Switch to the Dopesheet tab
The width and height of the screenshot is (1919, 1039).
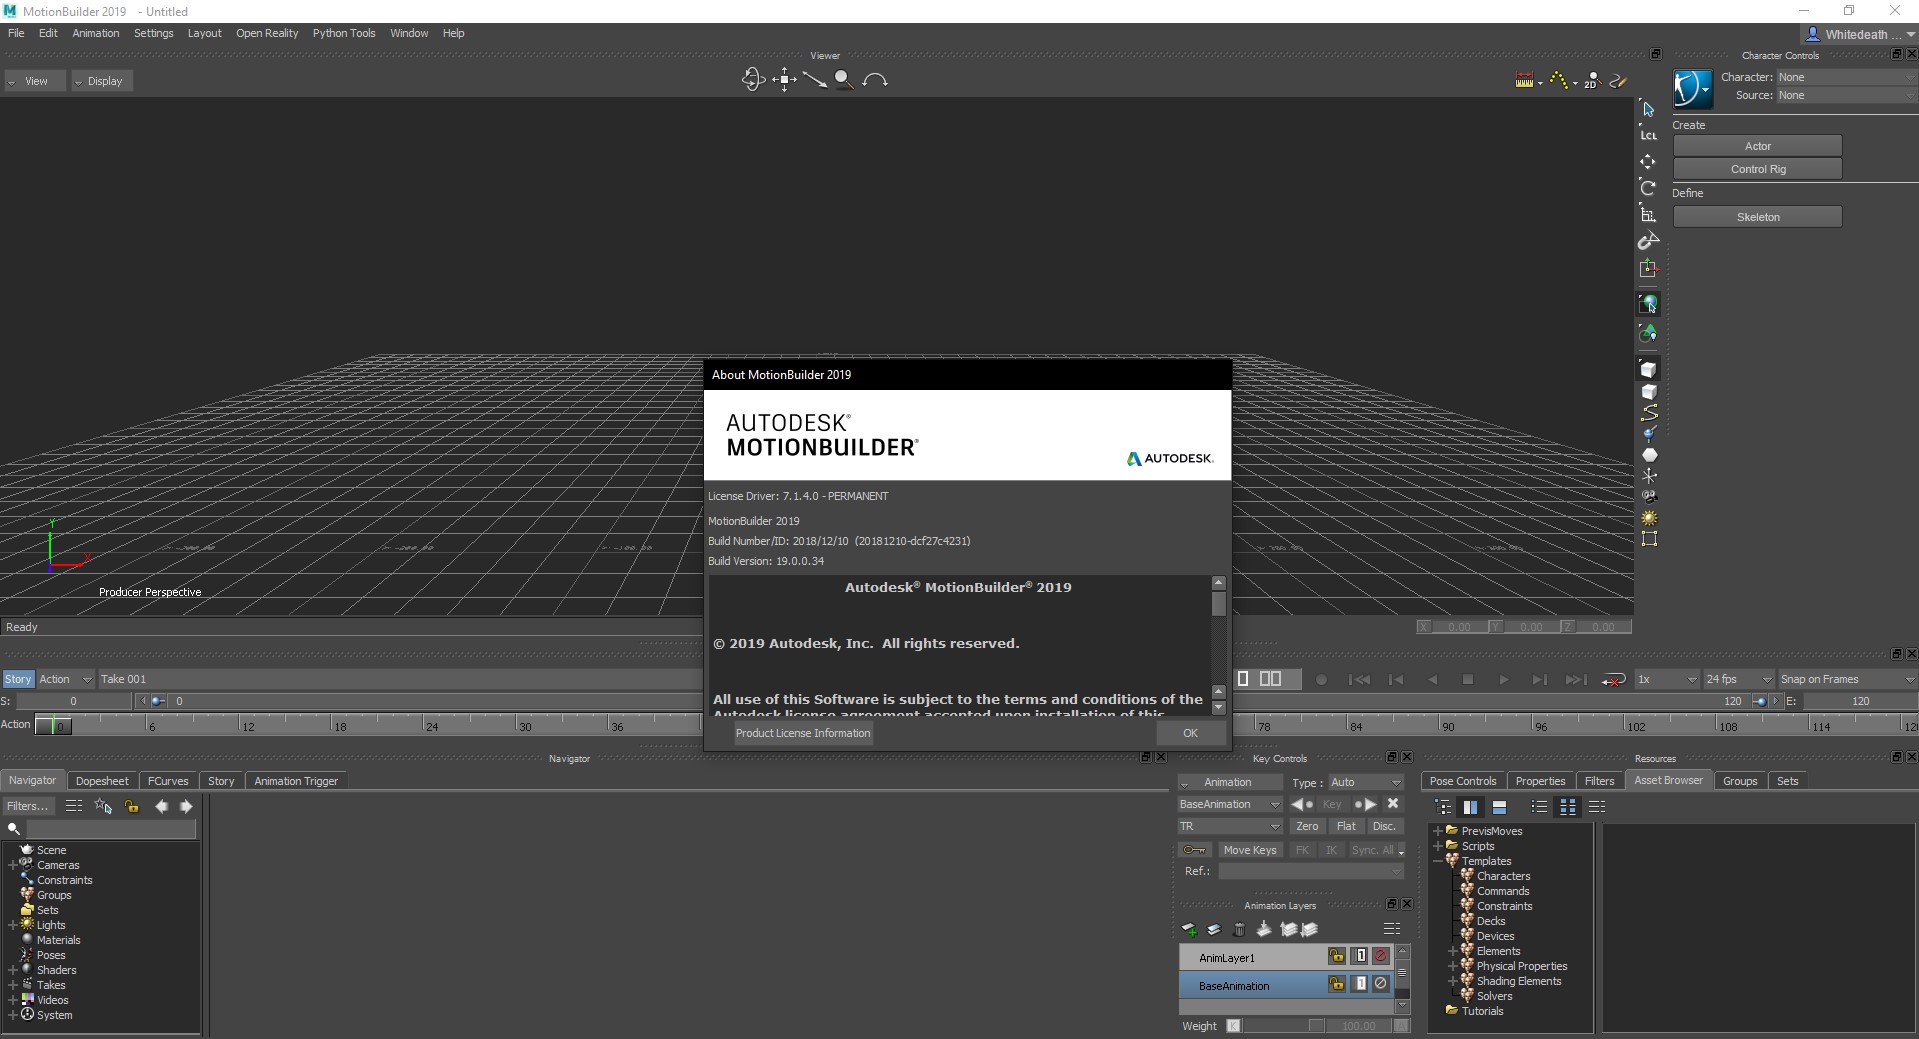[x=102, y=781]
